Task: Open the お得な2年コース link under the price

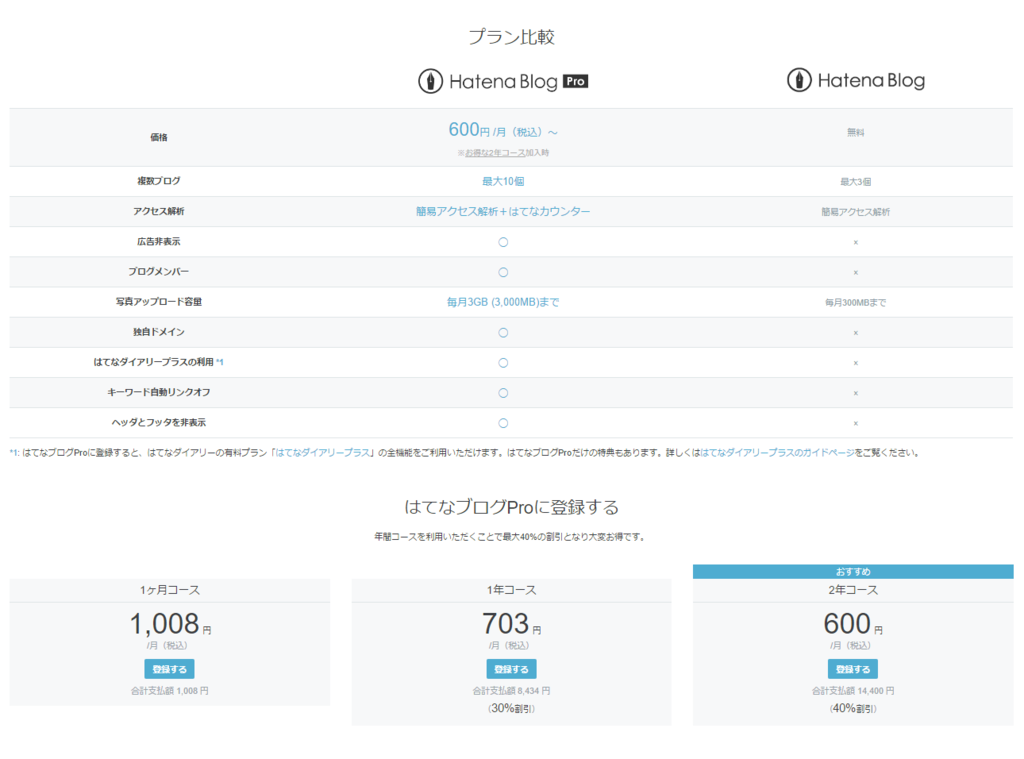Action: point(495,153)
